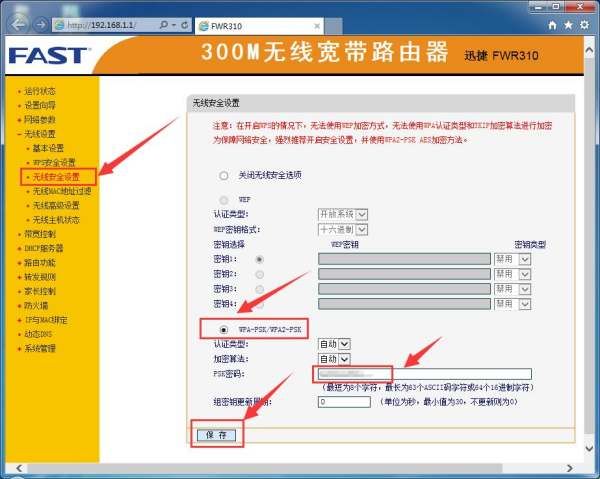Expand 网络参数 in the sidebar
The image size is (600, 479).
tap(40, 120)
